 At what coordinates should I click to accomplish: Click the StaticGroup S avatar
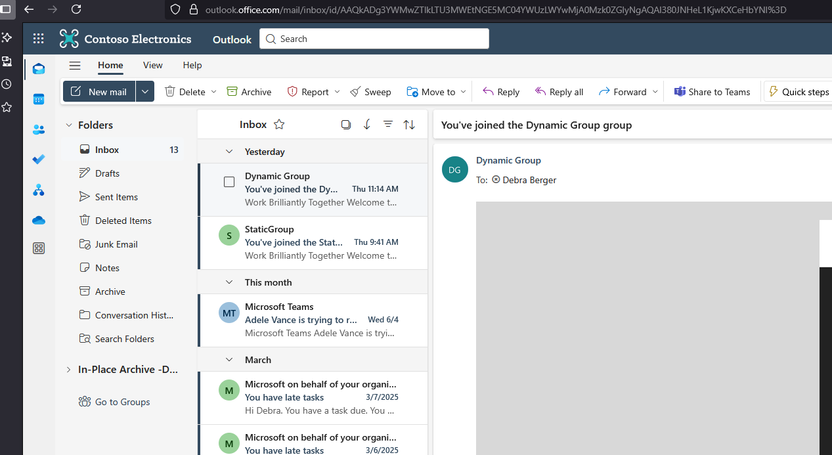tap(229, 235)
